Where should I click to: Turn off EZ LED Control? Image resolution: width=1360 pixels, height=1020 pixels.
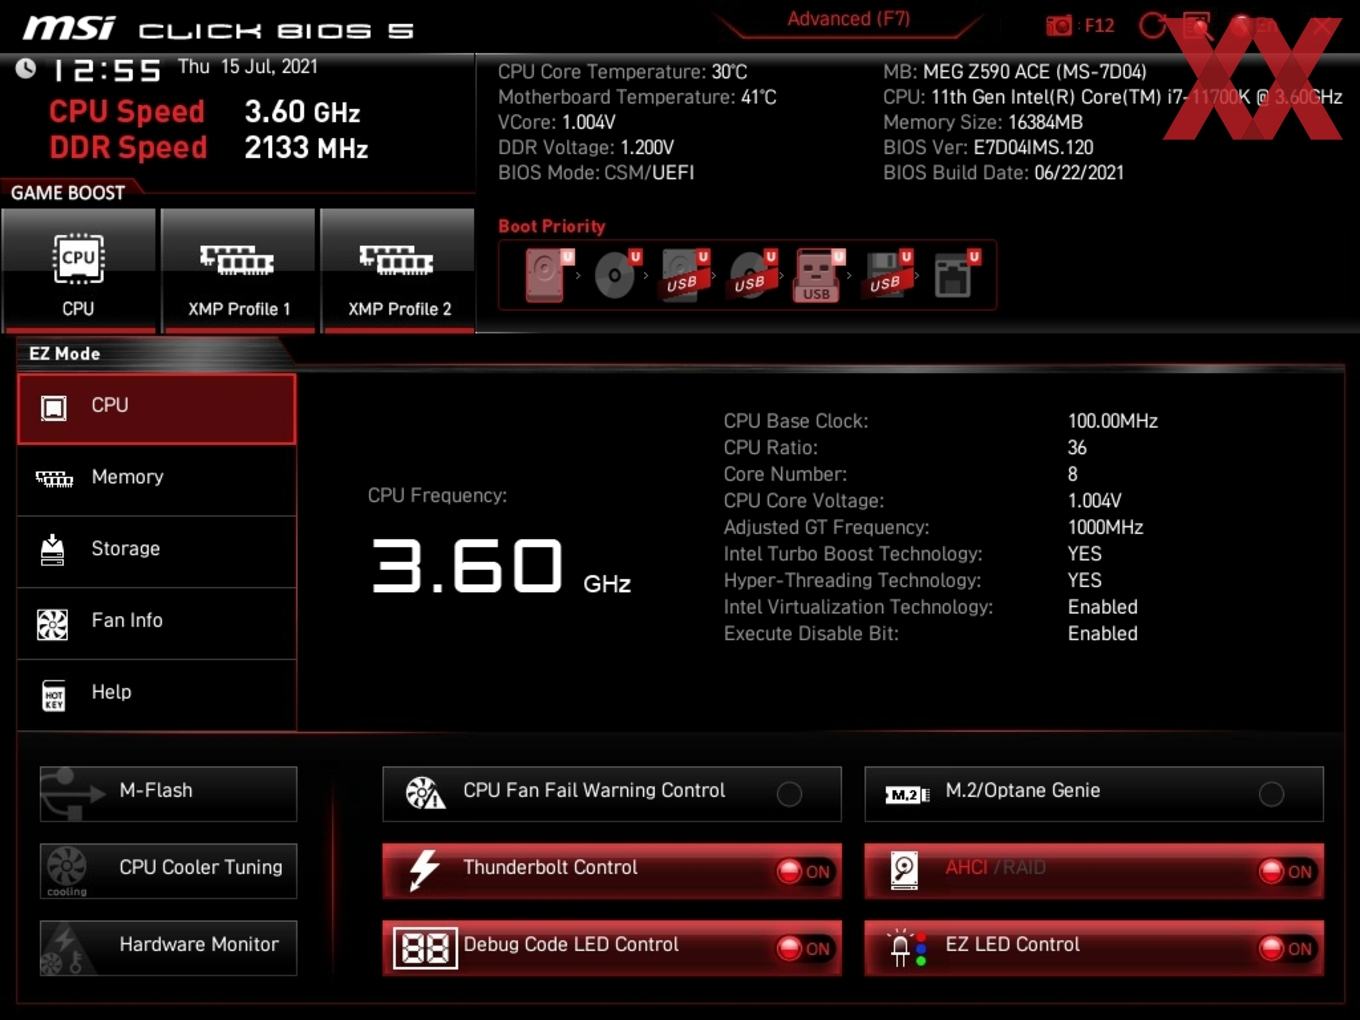[1094, 948]
